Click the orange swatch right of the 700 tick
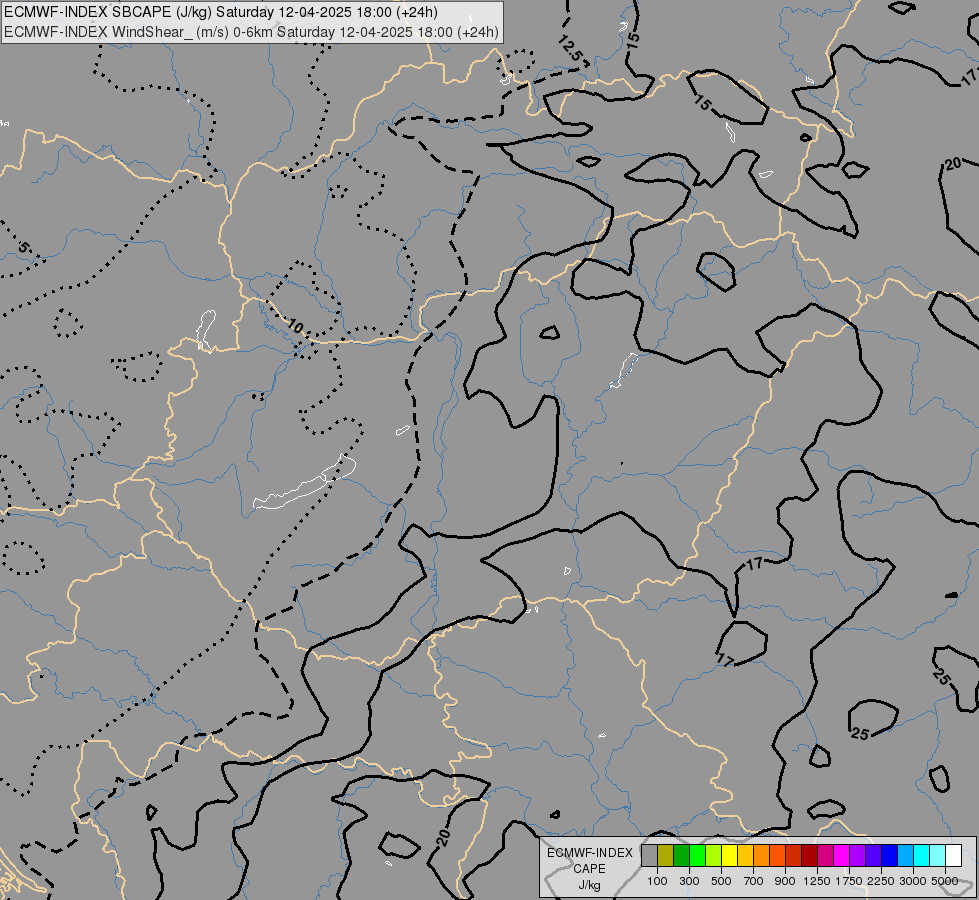This screenshot has height=900, width=979. click(x=761, y=856)
